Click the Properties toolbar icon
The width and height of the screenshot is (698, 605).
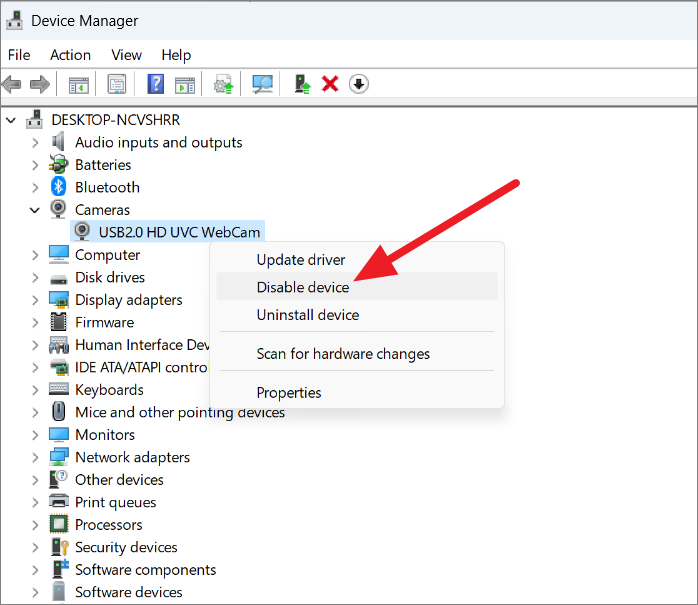click(x=117, y=84)
